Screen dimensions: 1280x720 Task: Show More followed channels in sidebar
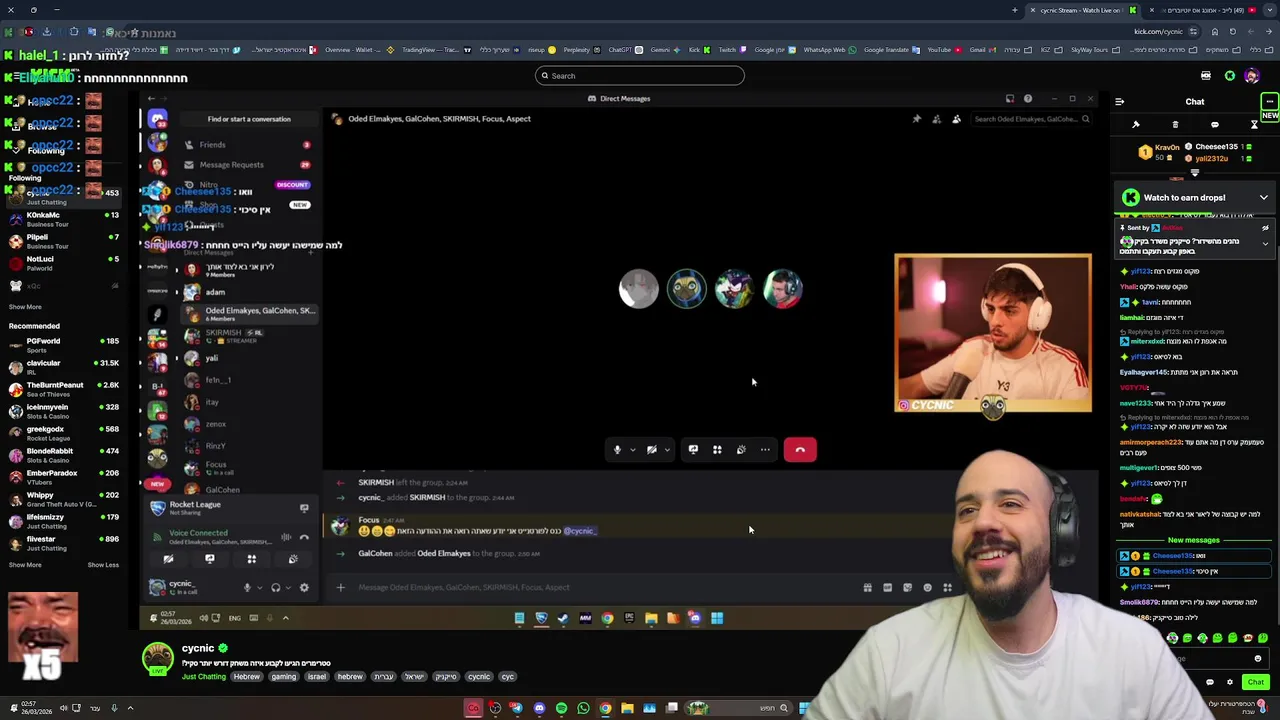click(x=25, y=307)
